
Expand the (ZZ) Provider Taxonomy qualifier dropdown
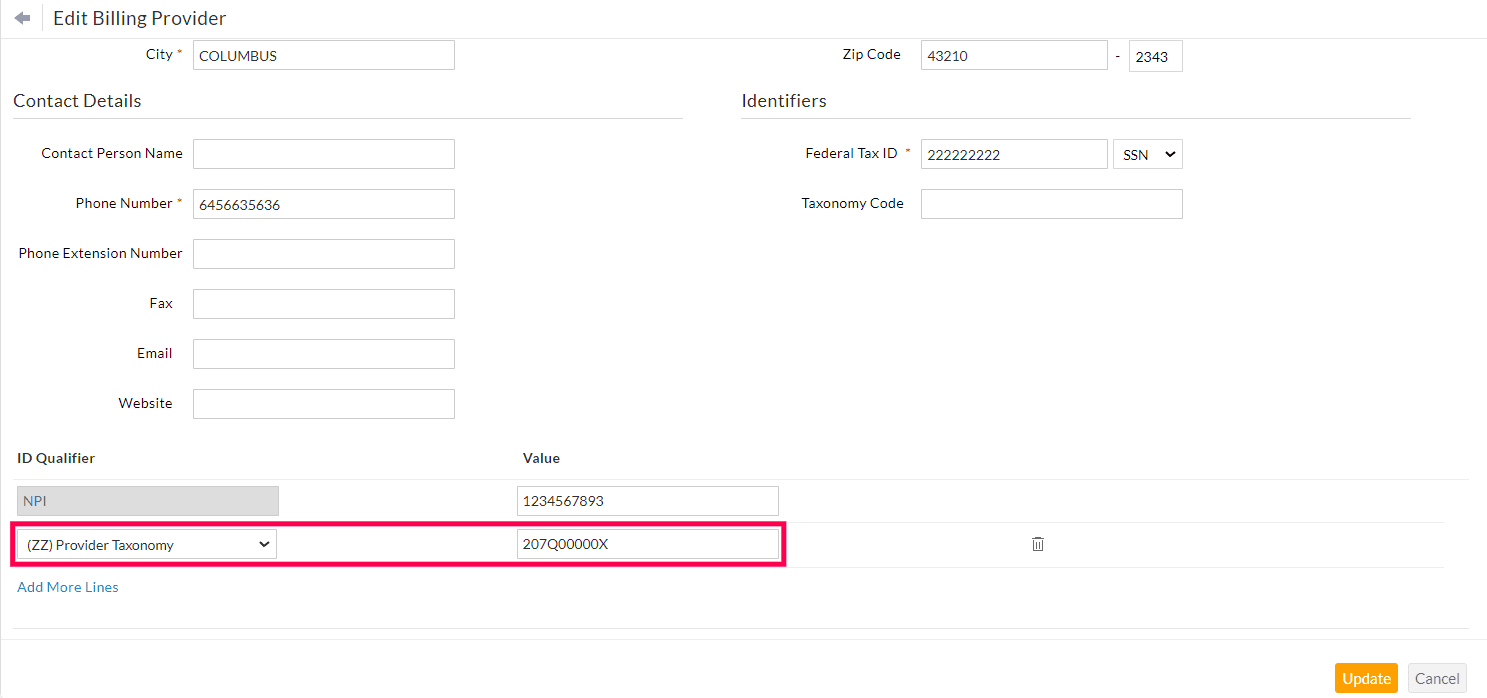(x=147, y=544)
